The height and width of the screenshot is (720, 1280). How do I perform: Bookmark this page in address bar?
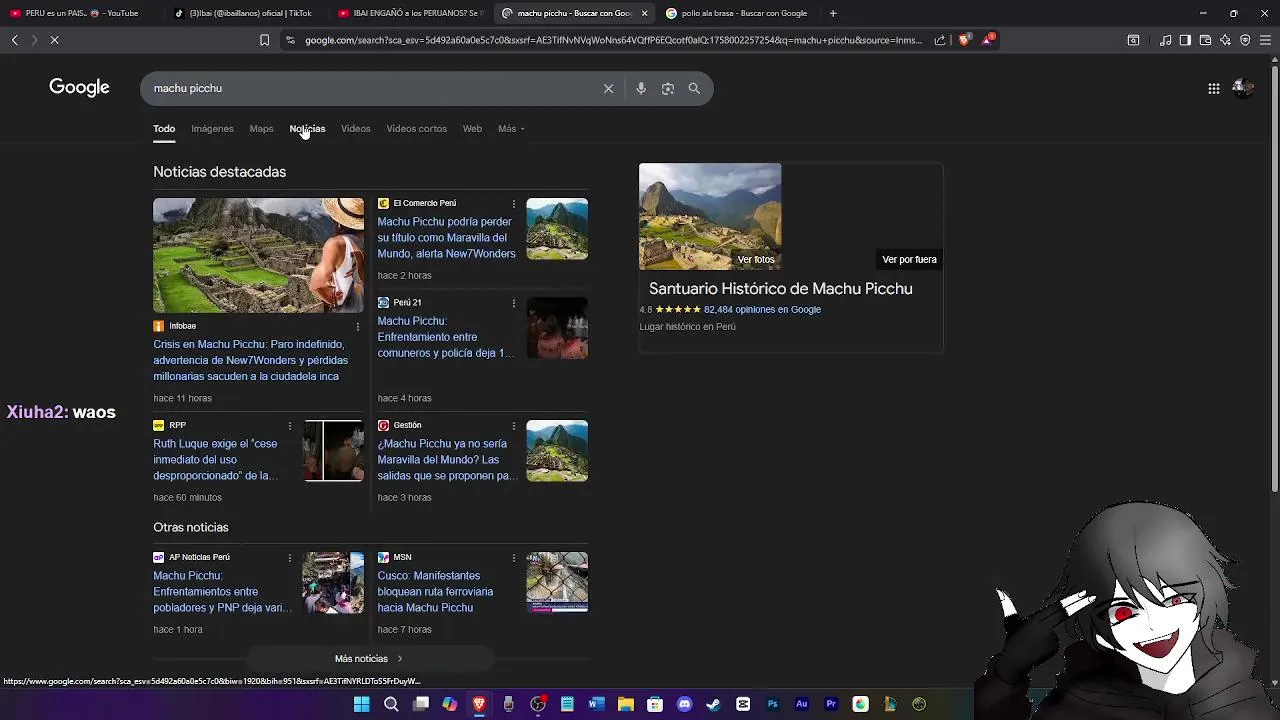[x=264, y=40]
